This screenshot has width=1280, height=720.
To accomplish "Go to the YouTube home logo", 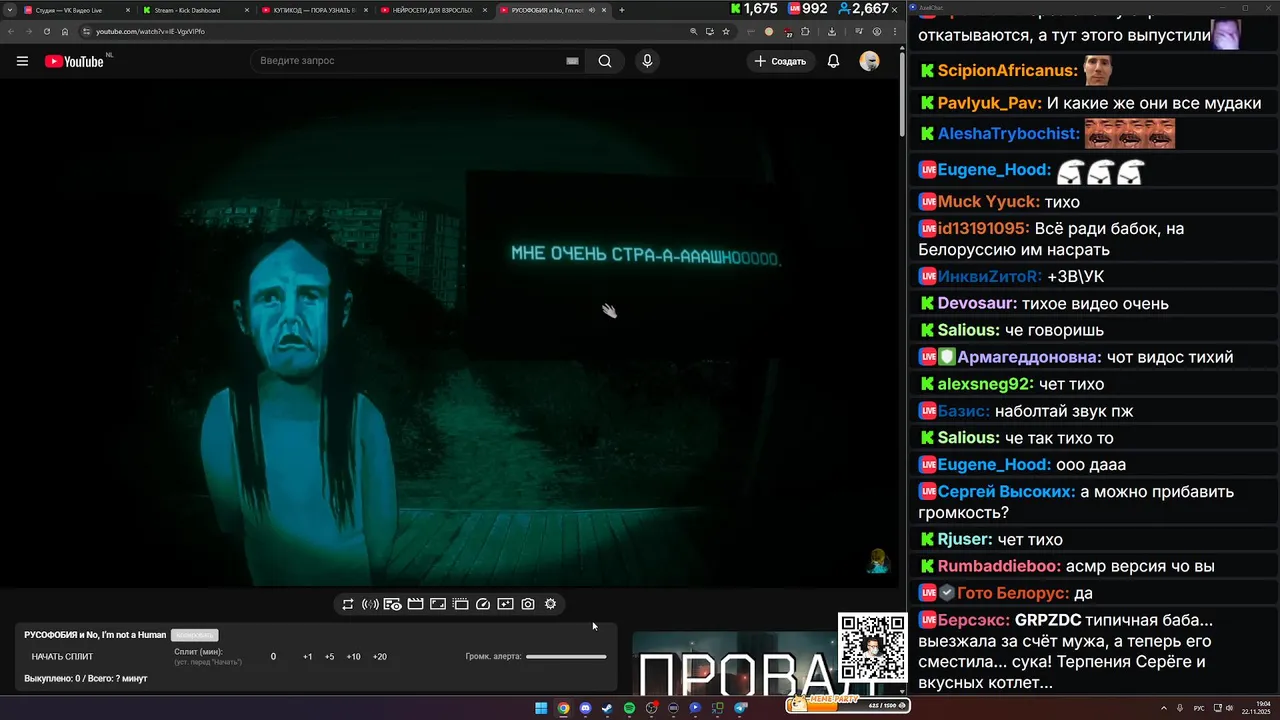I will tap(74, 61).
